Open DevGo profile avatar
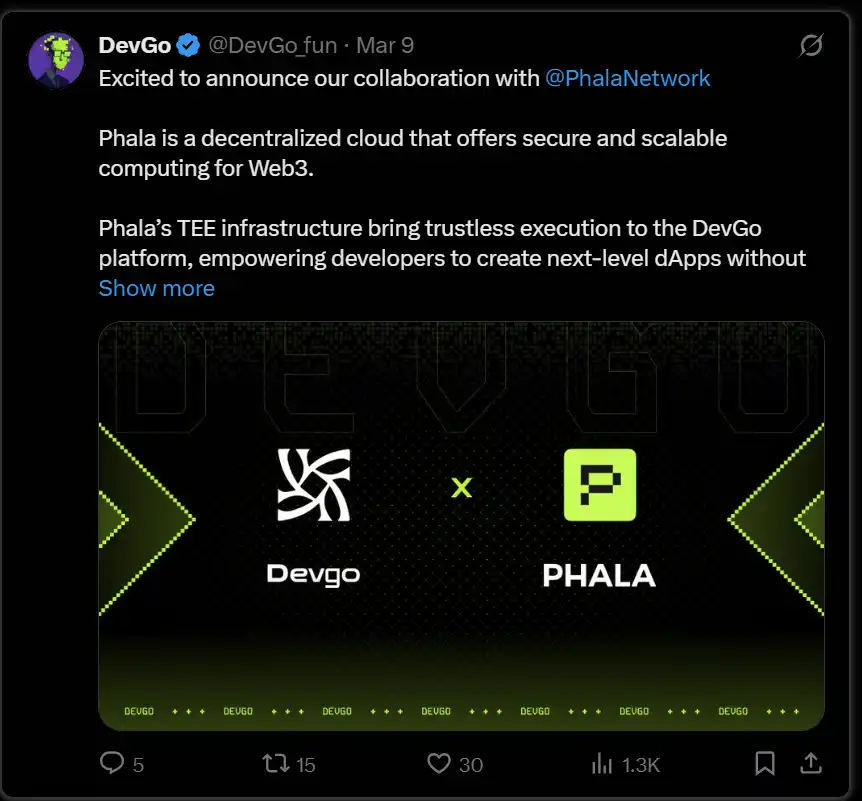862x801 pixels. [56, 60]
